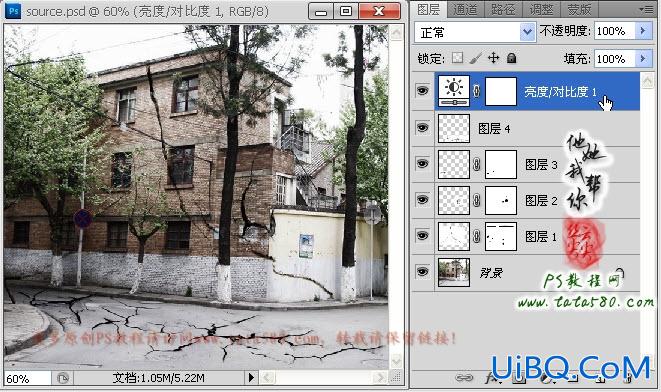Select the 图层 3 mask thumbnail
Viewport: 661px width, 392px height.
[501, 164]
